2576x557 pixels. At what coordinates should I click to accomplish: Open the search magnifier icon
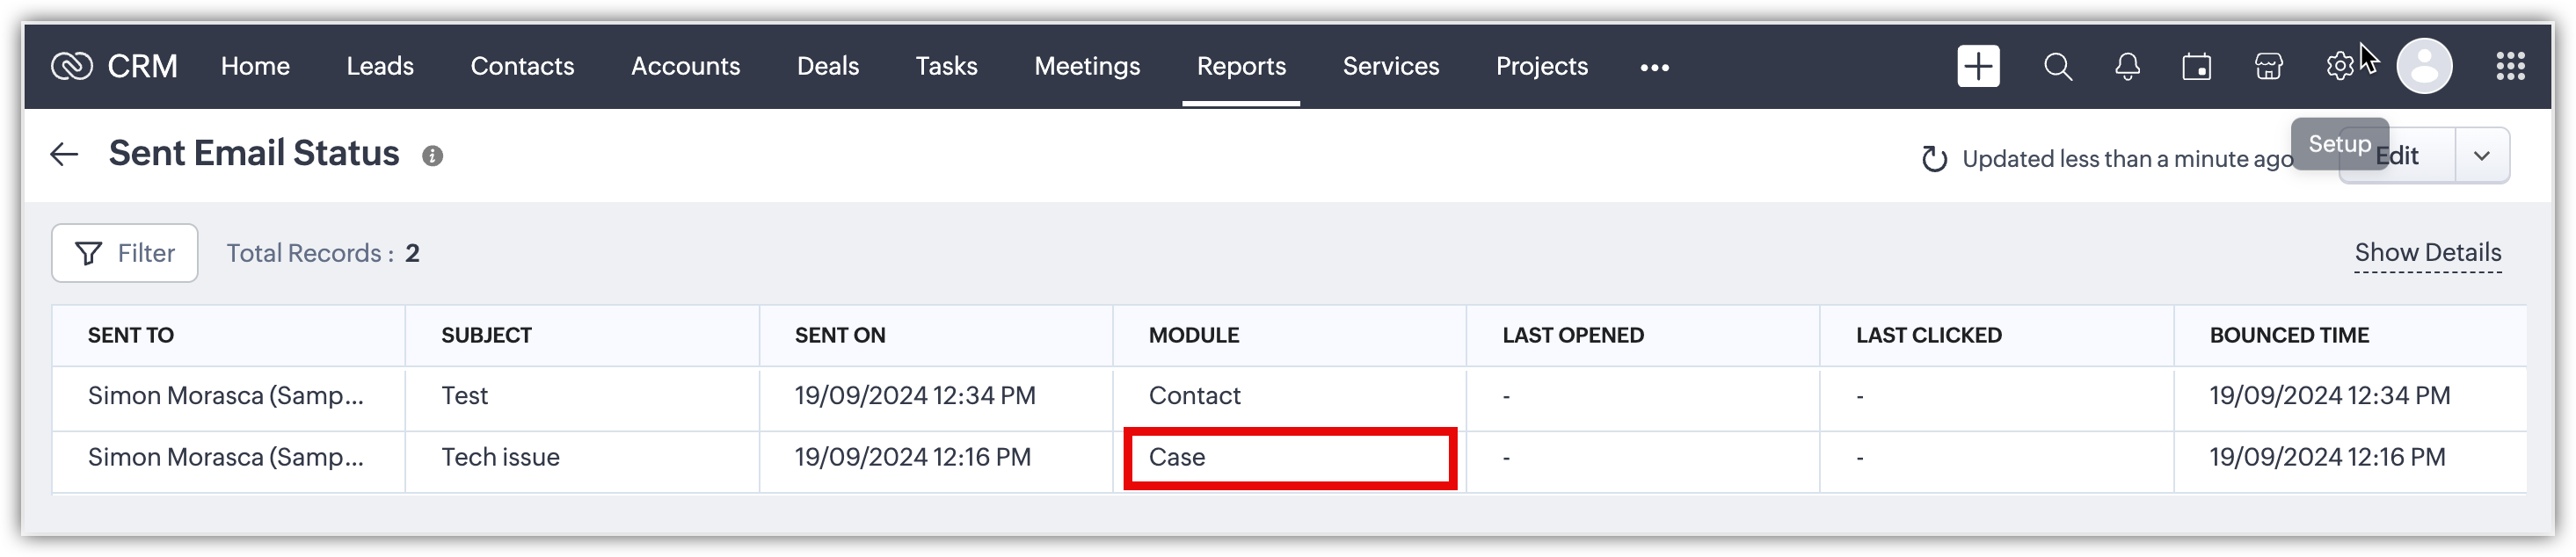coord(2057,67)
